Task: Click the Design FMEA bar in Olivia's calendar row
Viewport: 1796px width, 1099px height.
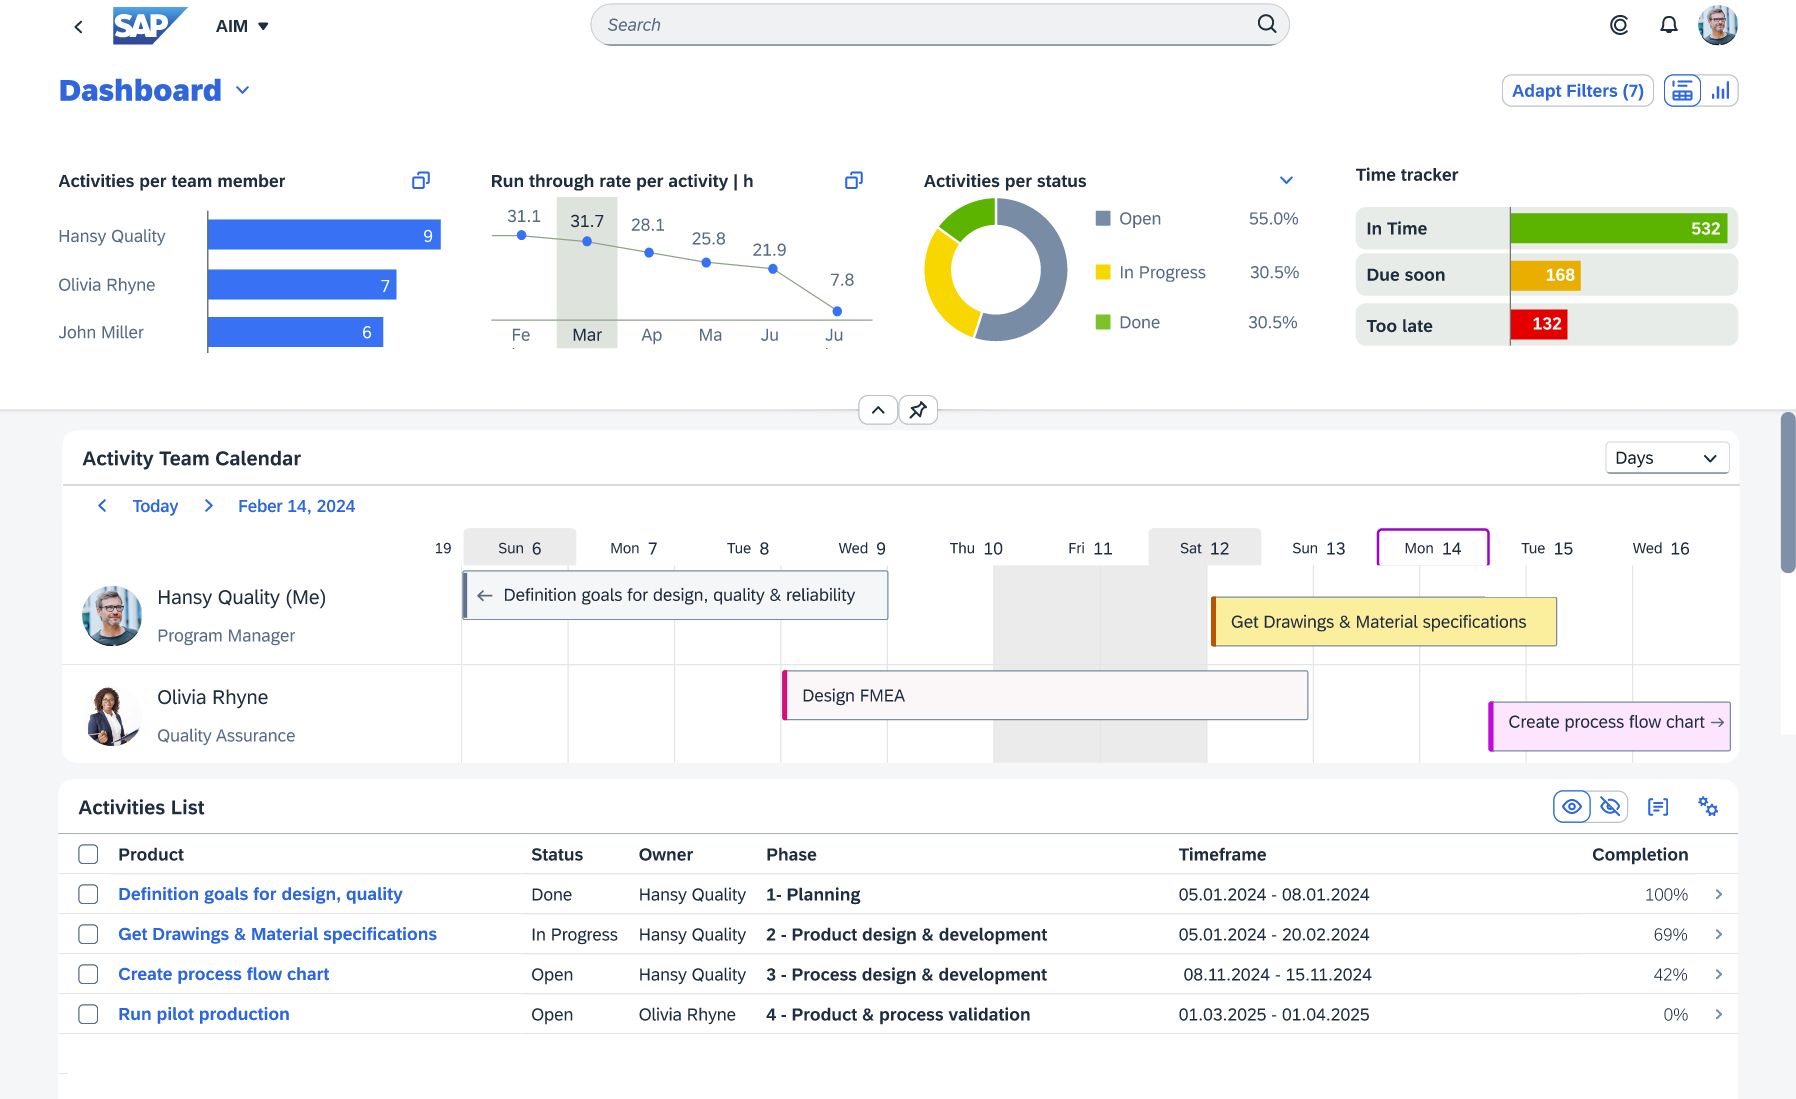Action: 1044,694
